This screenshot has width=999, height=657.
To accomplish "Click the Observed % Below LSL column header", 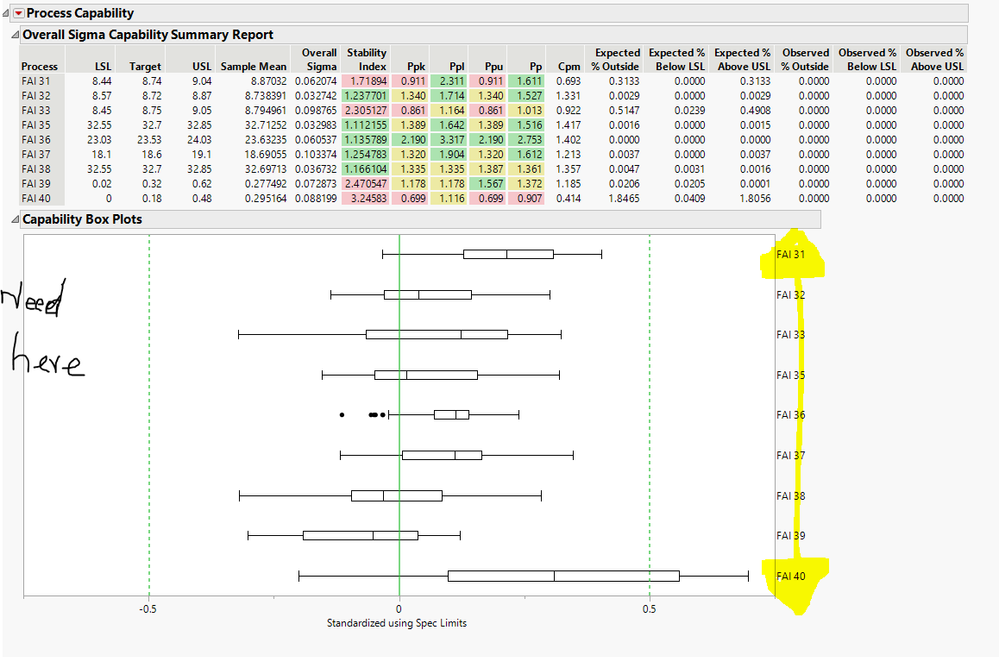I will (868, 58).
